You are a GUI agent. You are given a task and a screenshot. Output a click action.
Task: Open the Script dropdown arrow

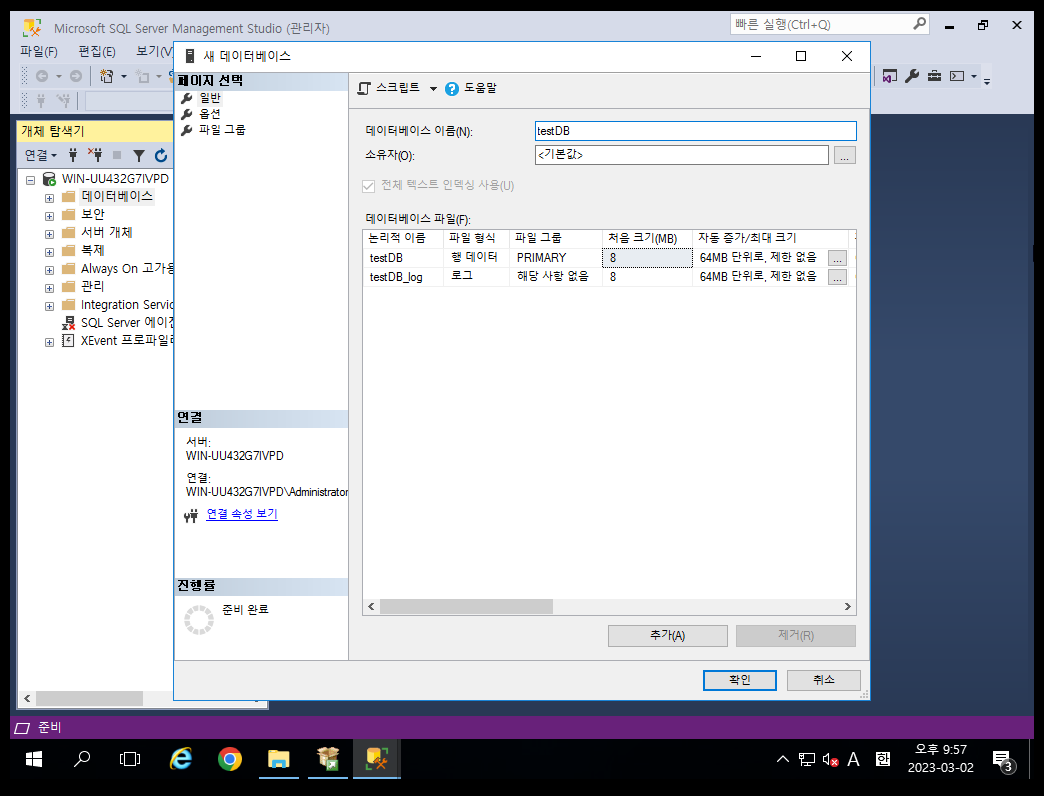pyautogui.click(x=433, y=89)
